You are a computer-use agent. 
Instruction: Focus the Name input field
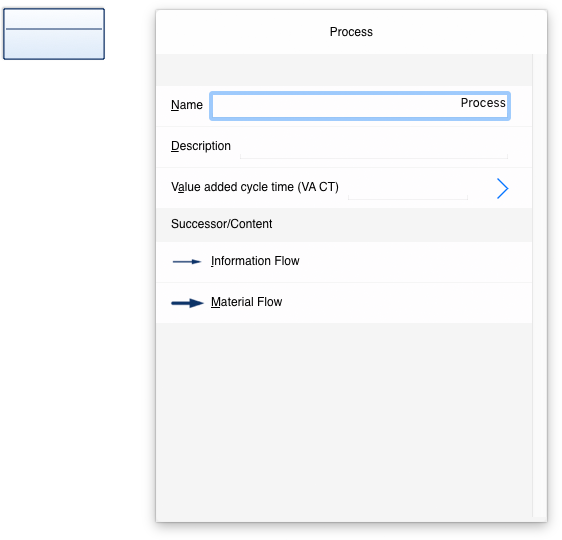click(x=360, y=106)
